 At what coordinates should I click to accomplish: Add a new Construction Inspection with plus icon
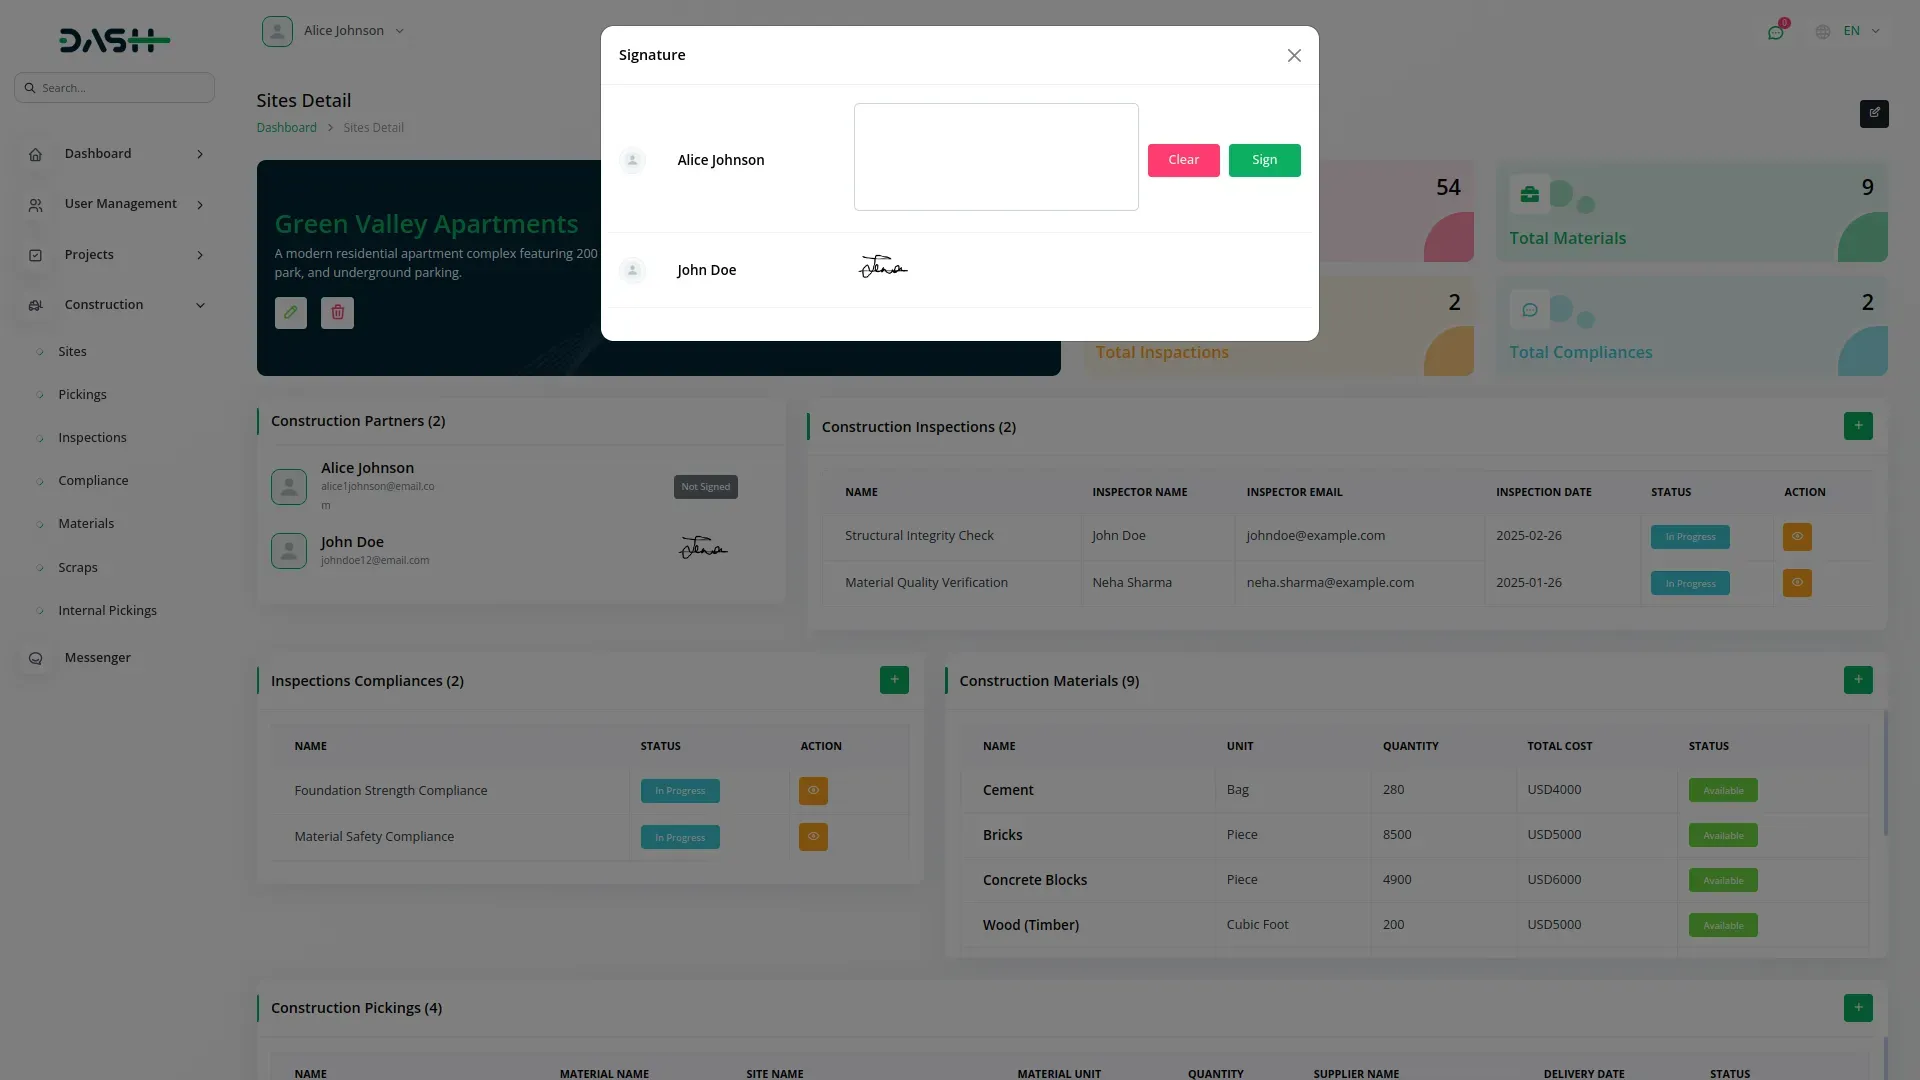[1858, 426]
